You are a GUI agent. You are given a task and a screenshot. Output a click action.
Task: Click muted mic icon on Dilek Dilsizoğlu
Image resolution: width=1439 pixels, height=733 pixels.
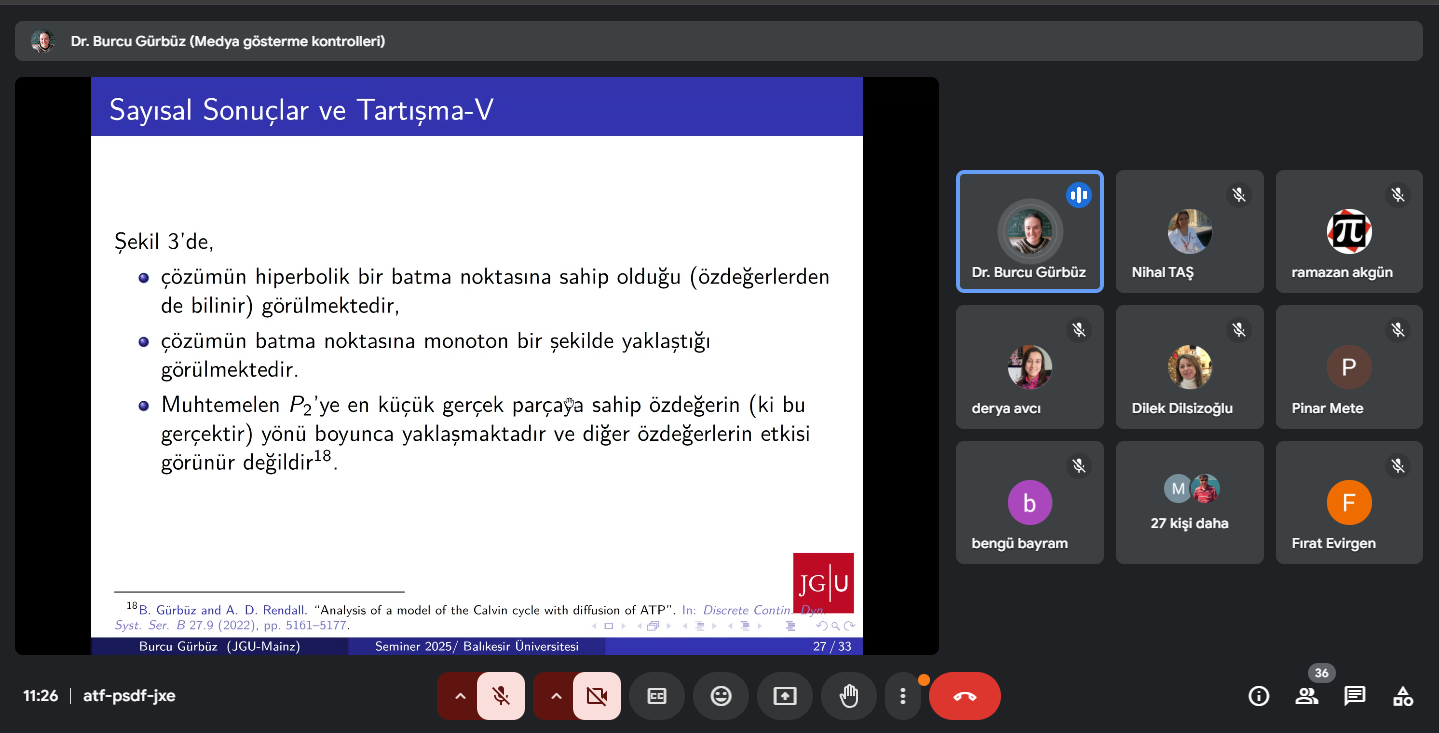[1239, 329]
